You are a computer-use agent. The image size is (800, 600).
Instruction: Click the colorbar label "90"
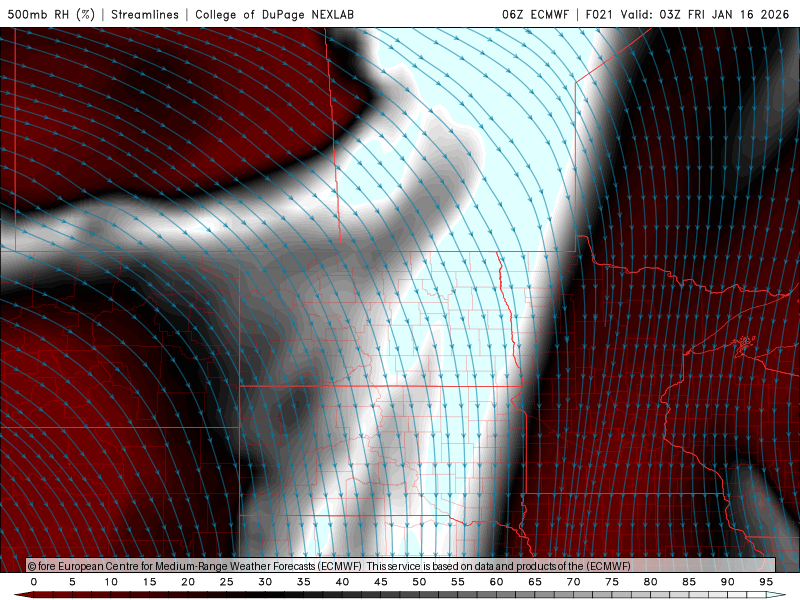[727, 582]
